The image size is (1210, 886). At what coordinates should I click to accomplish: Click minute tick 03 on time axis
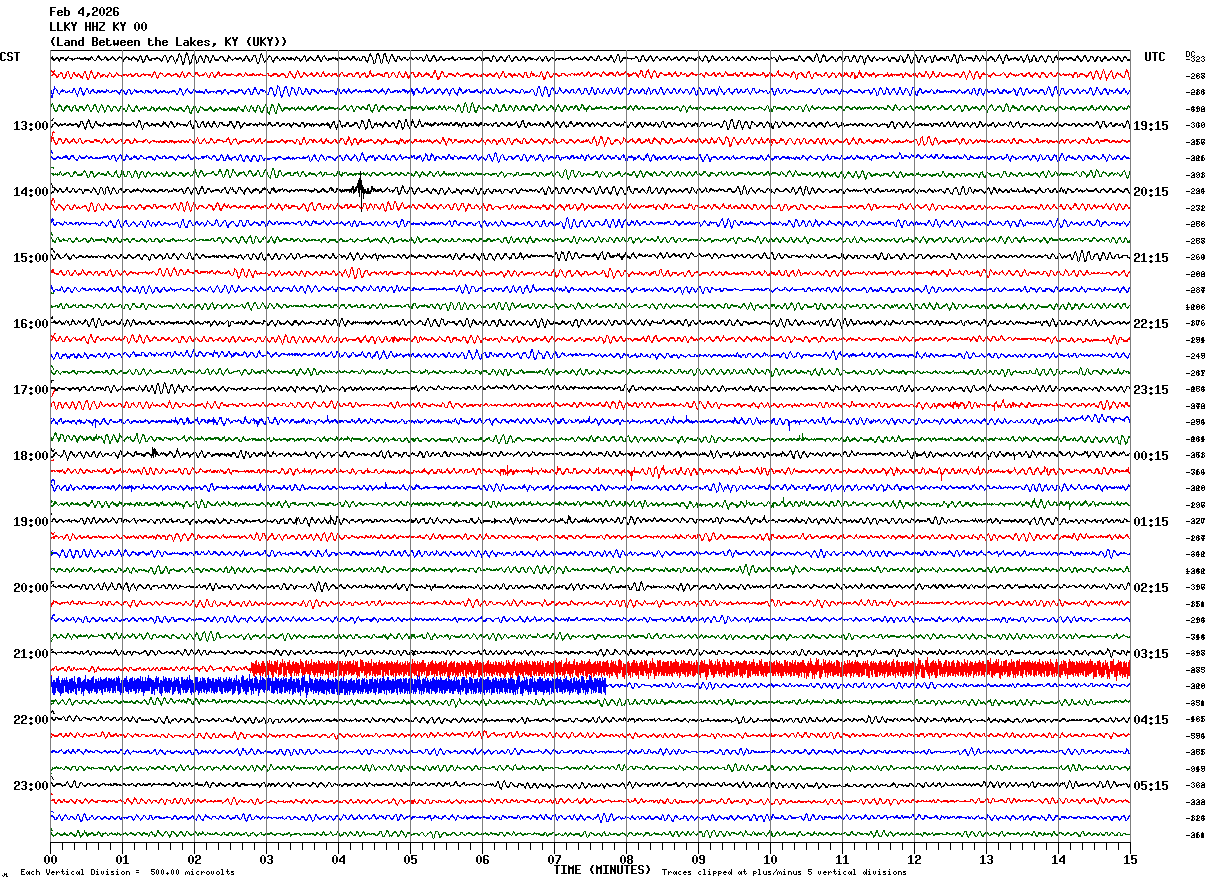[266, 859]
